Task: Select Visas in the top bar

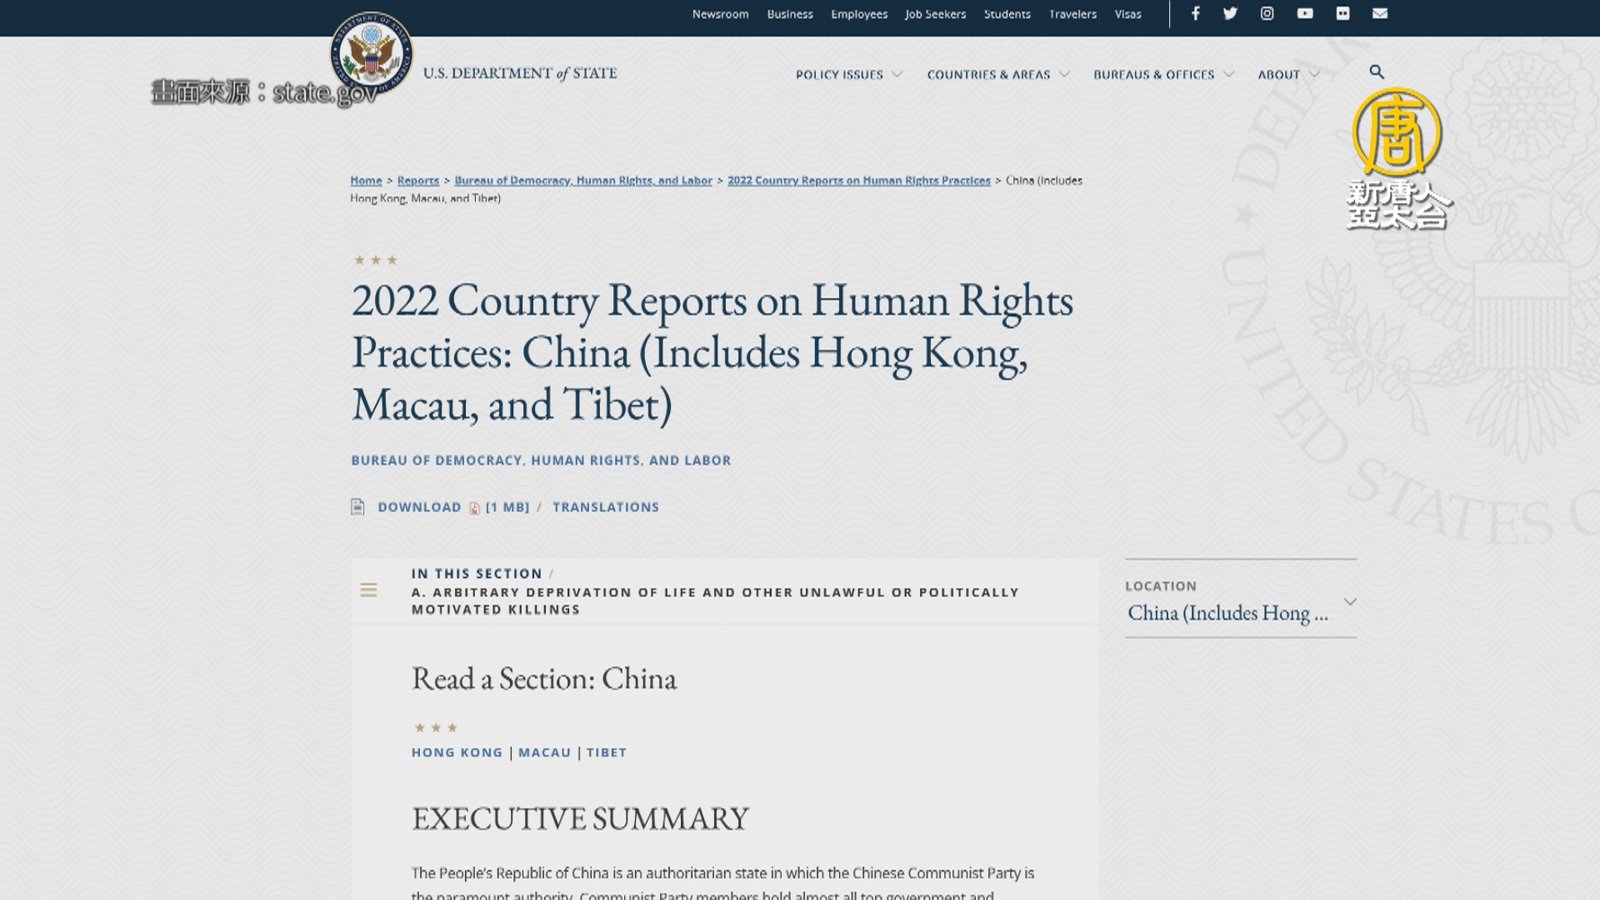Action: [1128, 14]
